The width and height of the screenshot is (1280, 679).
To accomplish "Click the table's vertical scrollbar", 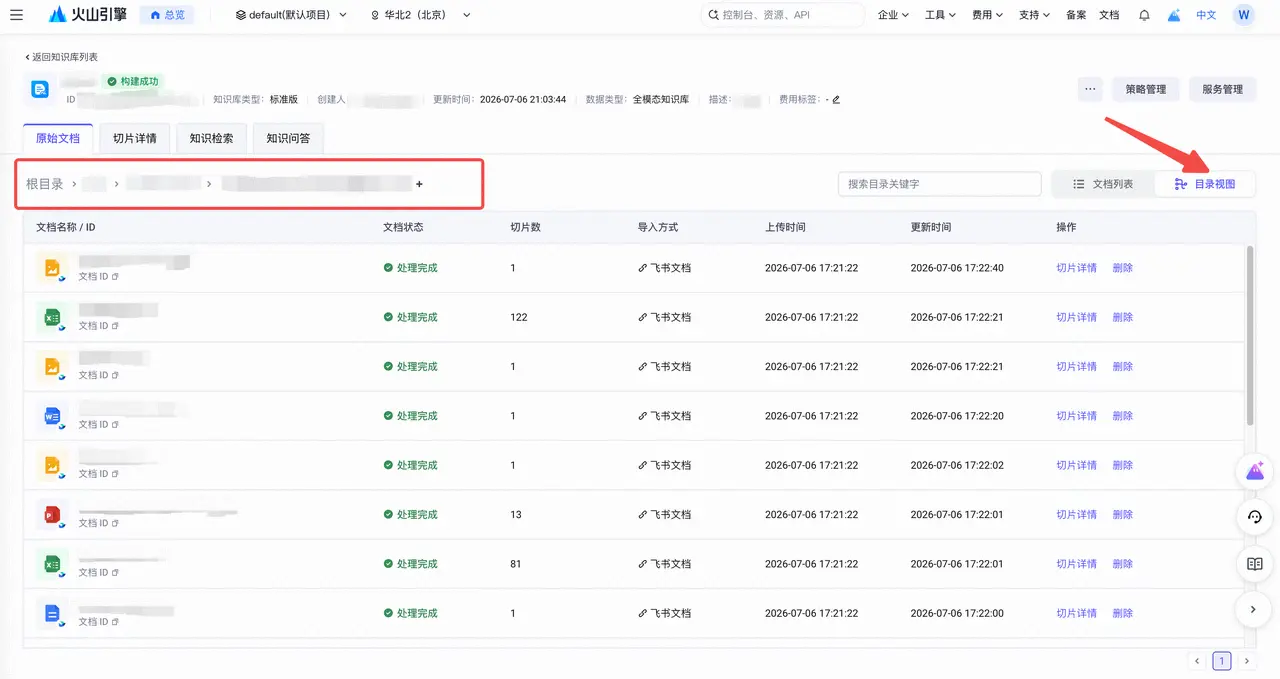I will click(1248, 335).
